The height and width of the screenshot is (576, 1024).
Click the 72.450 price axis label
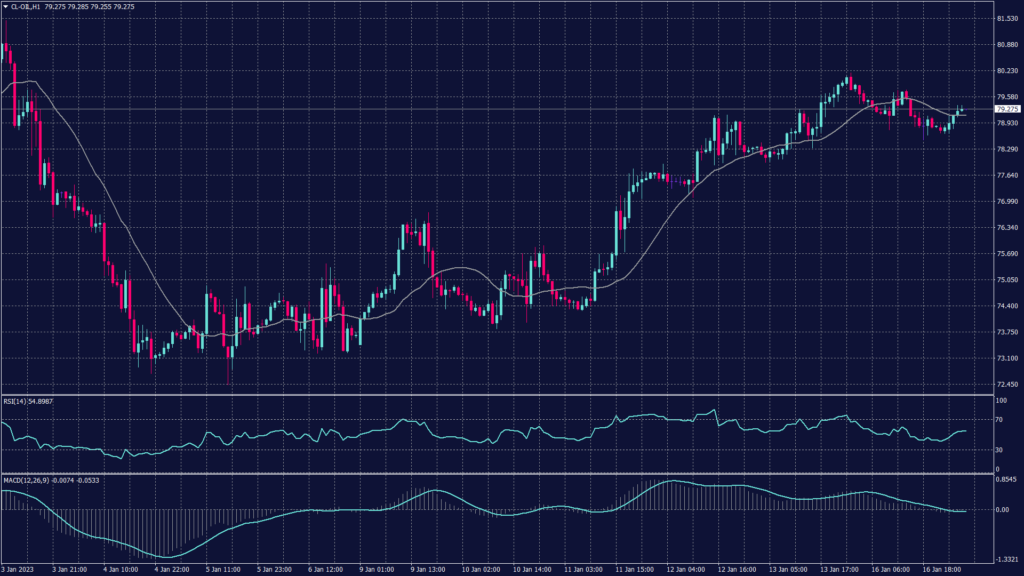(x=1006, y=384)
